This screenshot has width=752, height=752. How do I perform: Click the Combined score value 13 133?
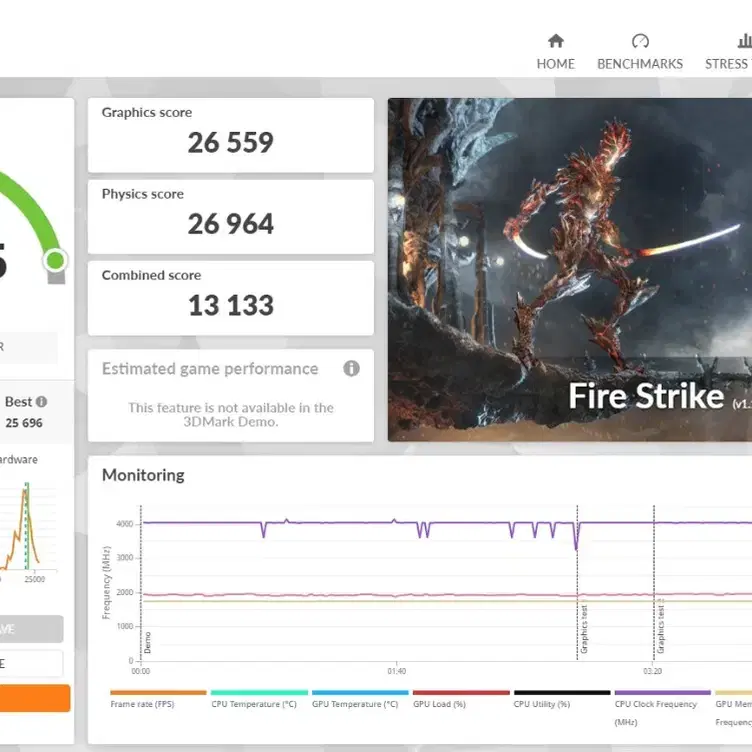231,306
